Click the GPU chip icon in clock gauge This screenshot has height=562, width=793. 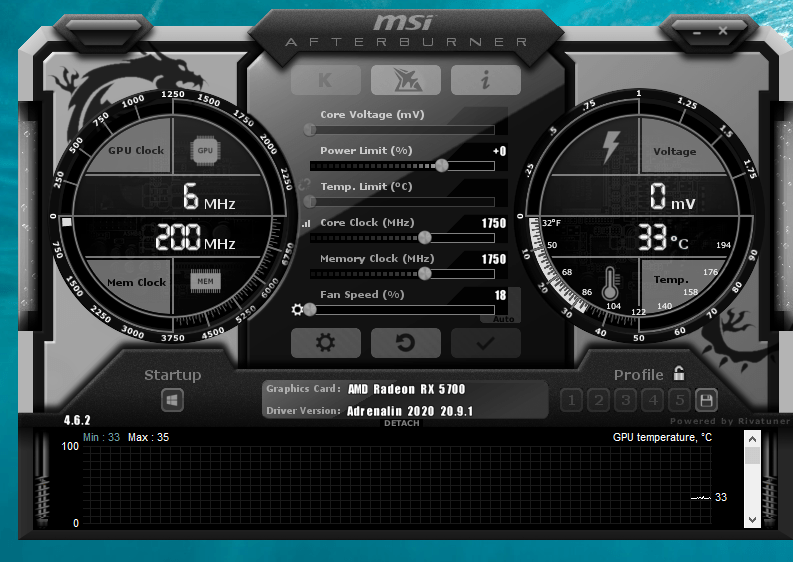205,150
